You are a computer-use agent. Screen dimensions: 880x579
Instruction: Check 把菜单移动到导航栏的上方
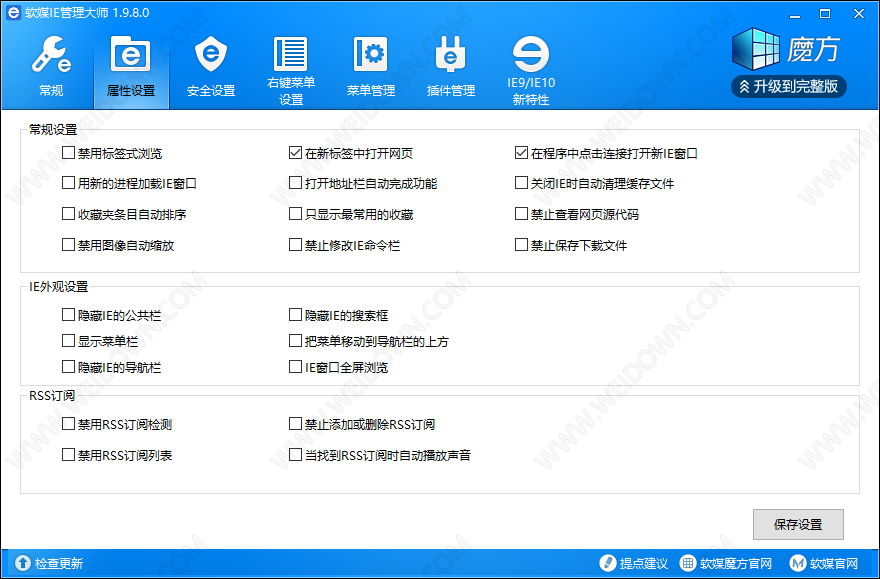point(295,341)
